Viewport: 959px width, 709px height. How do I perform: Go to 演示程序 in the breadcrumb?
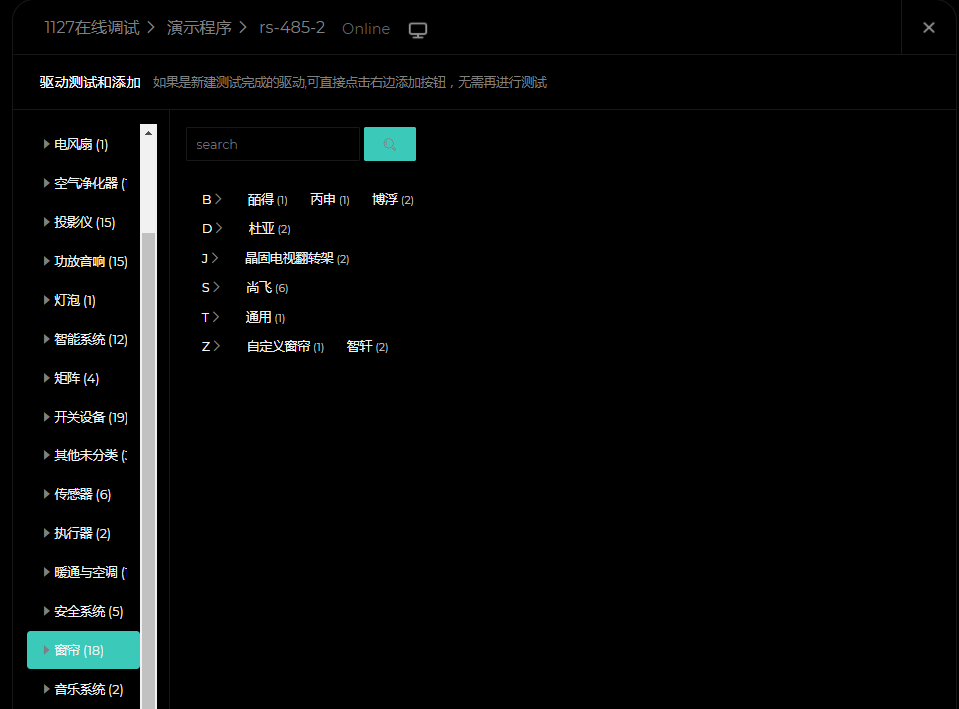(199, 28)
